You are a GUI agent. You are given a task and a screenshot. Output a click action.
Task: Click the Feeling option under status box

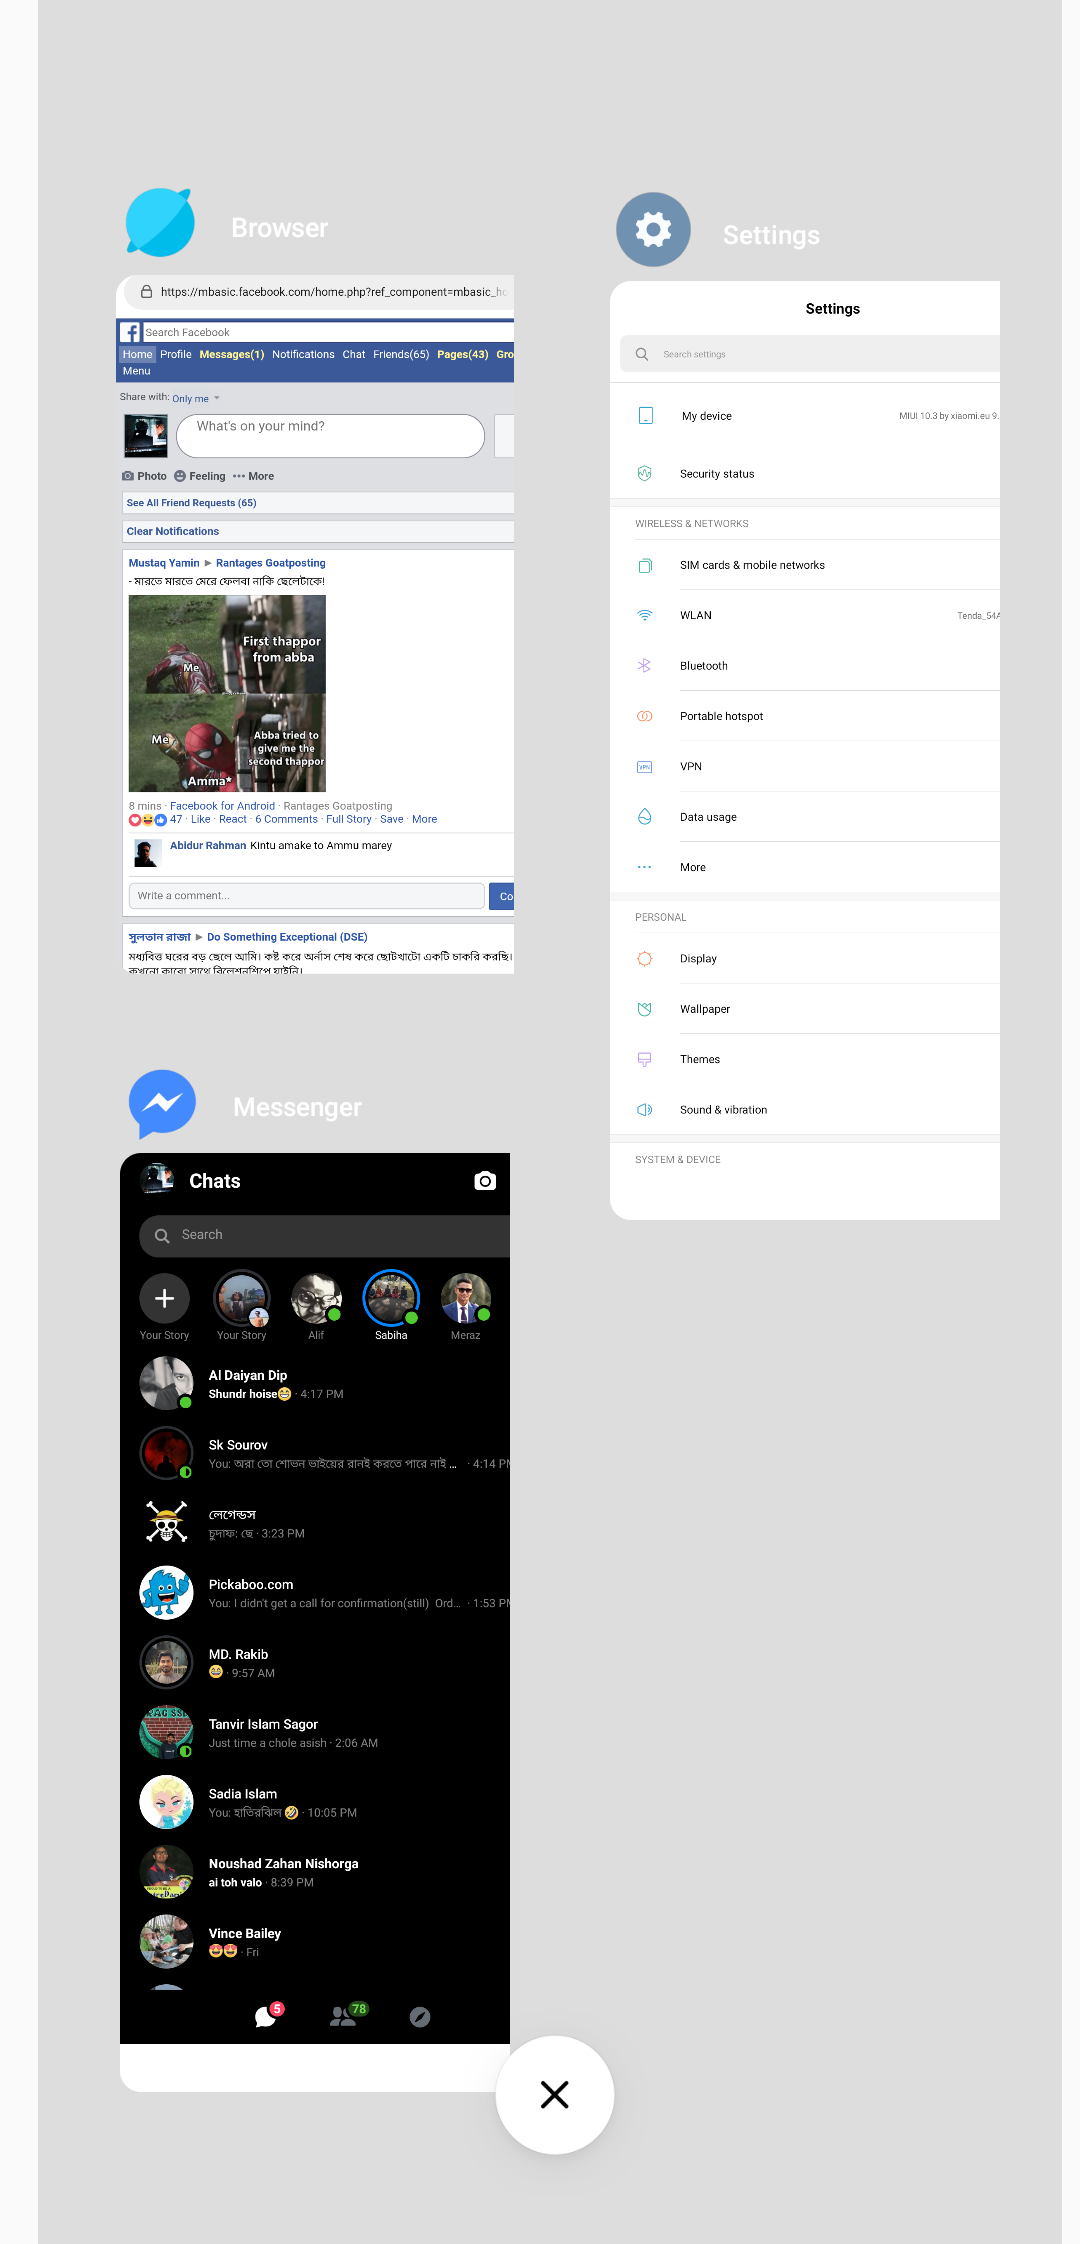(200, 476)
